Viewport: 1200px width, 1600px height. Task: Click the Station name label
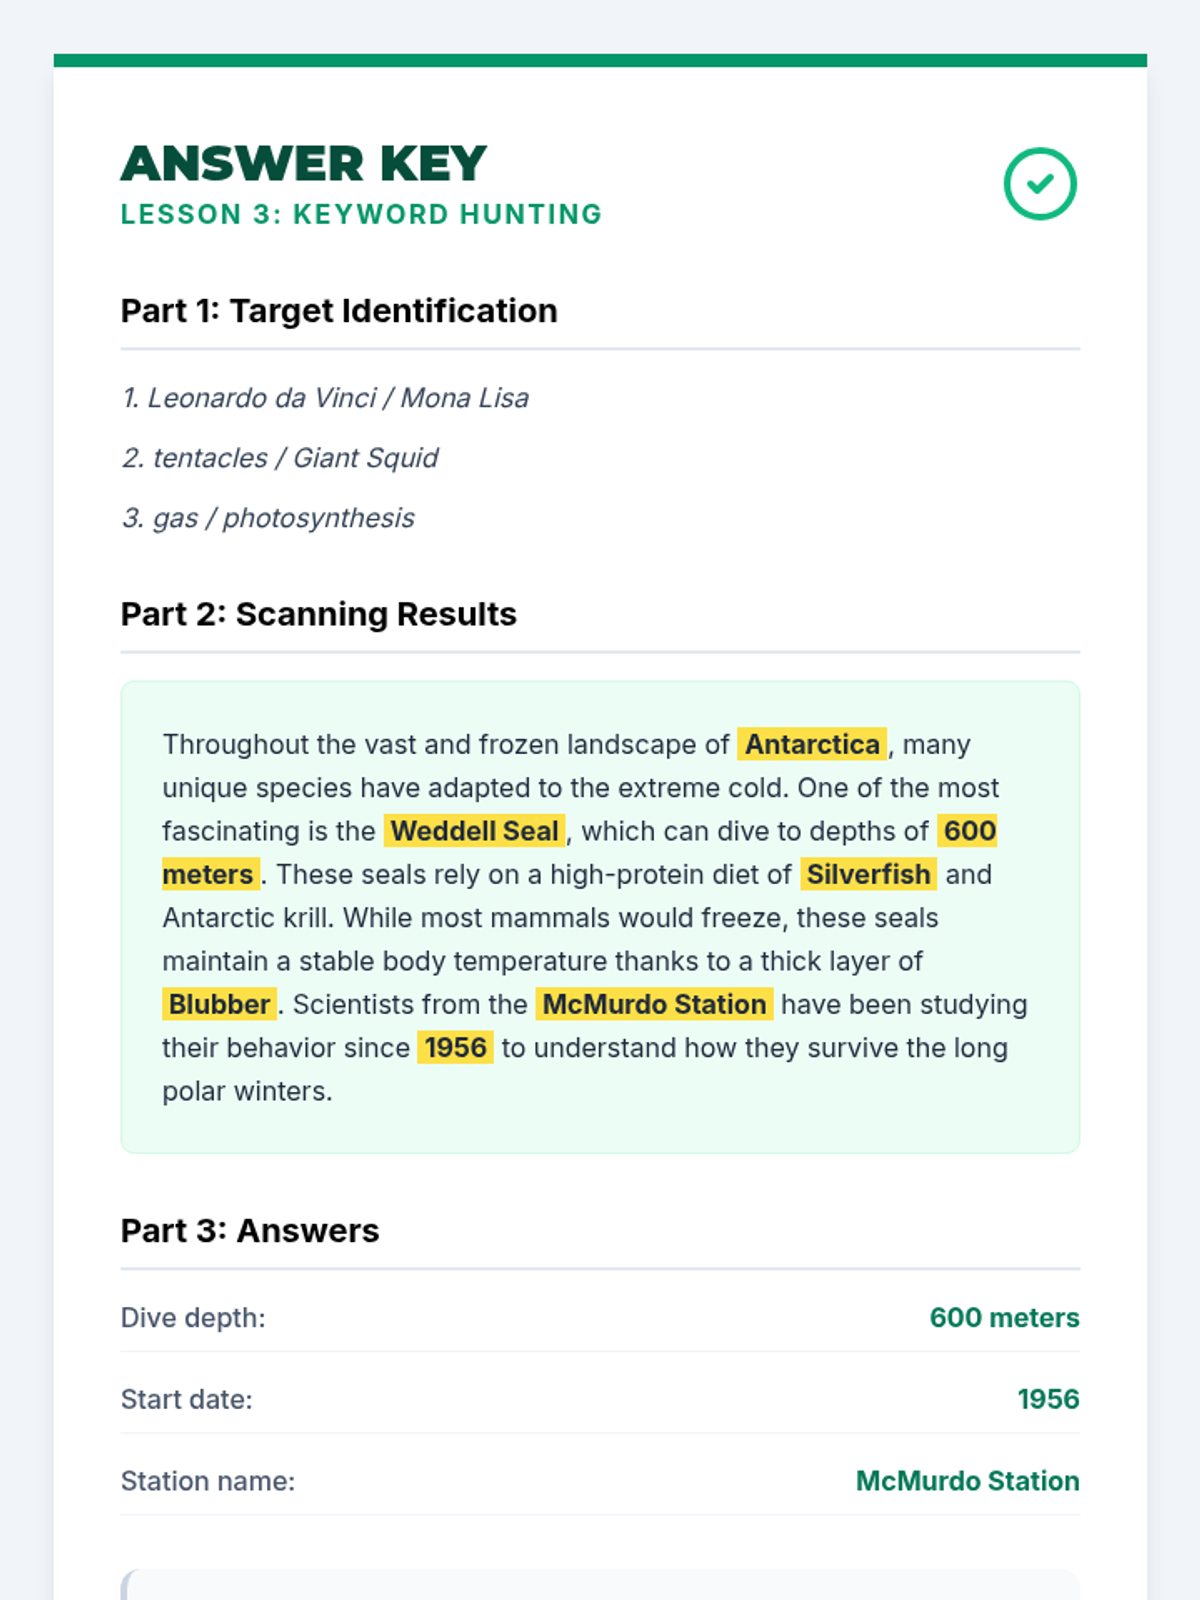tap(208, 1481)
